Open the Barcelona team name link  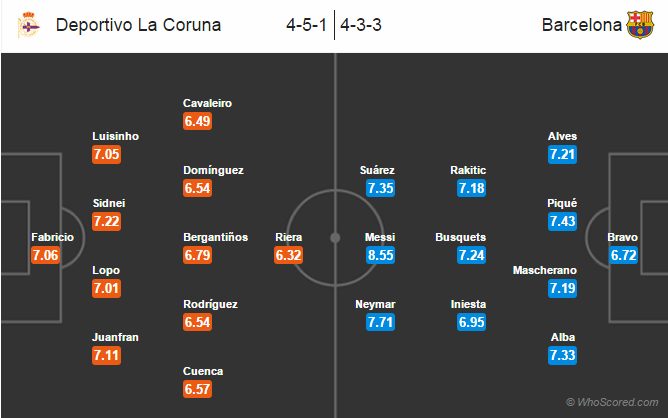click(x=582, y=25)
